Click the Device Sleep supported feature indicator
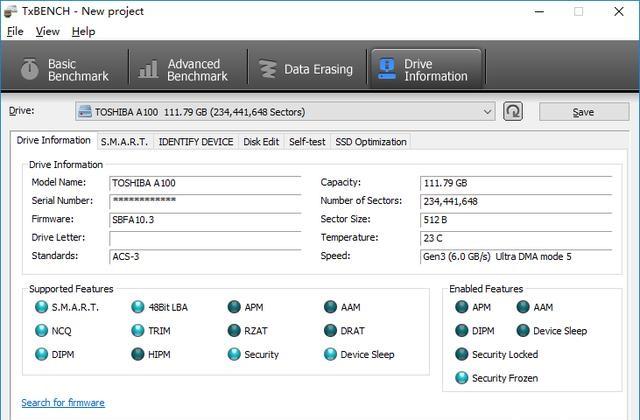This screenshot has height=420, width=640. coord(330,354)
